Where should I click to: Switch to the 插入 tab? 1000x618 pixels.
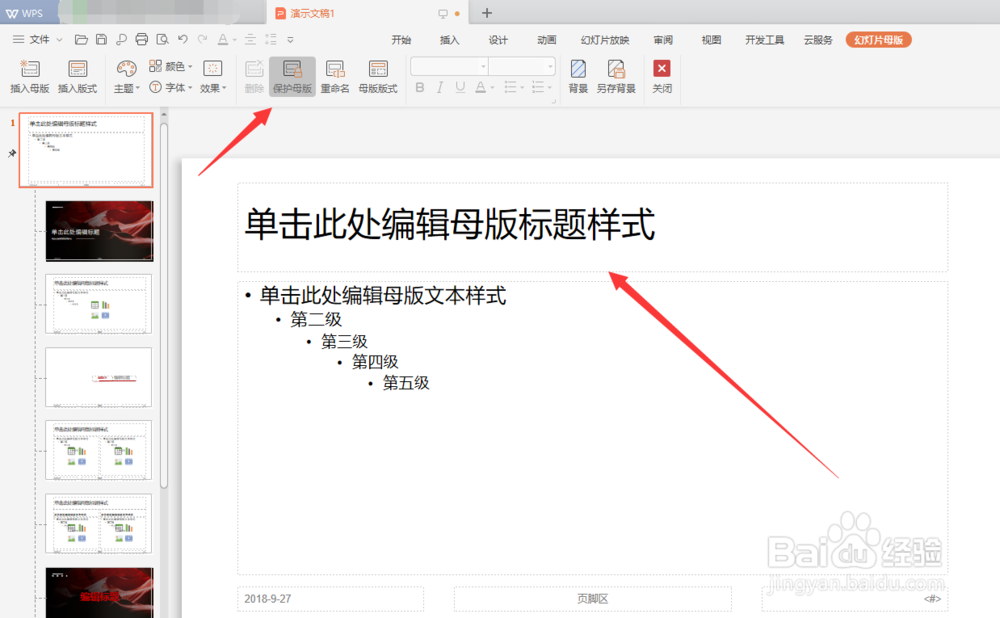click(450, 40)
